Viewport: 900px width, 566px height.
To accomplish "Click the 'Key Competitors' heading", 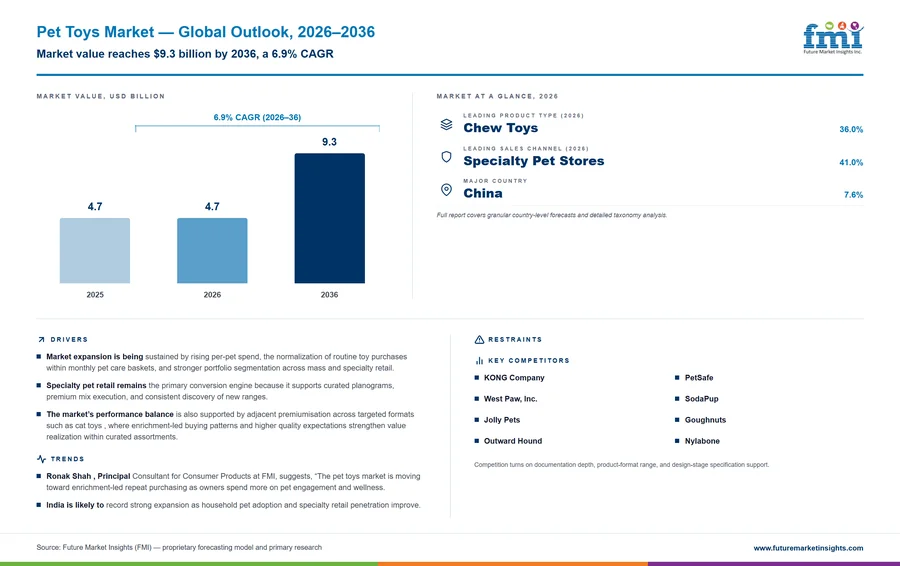I will coord(529,360).
